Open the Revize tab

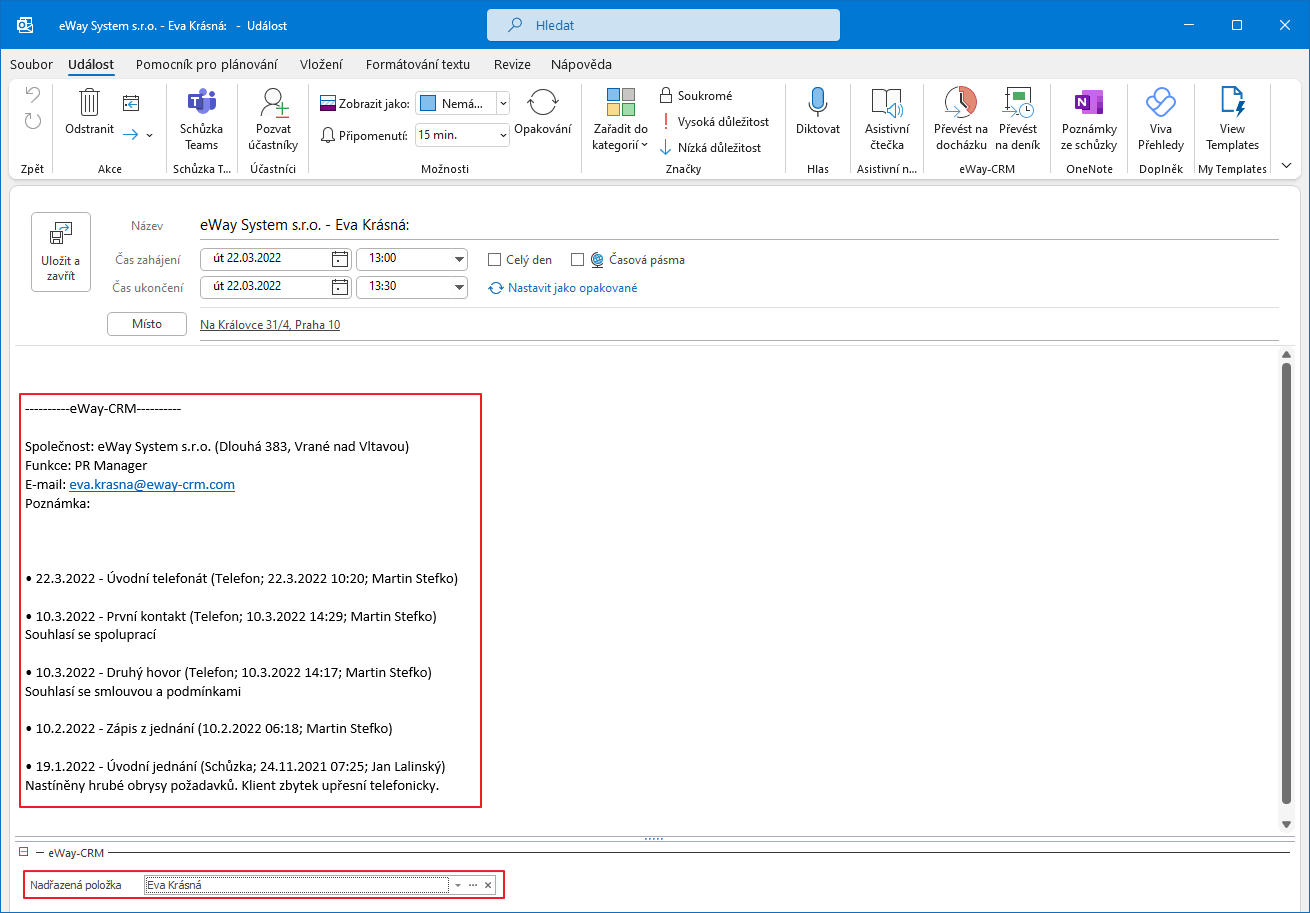(512, 64)
